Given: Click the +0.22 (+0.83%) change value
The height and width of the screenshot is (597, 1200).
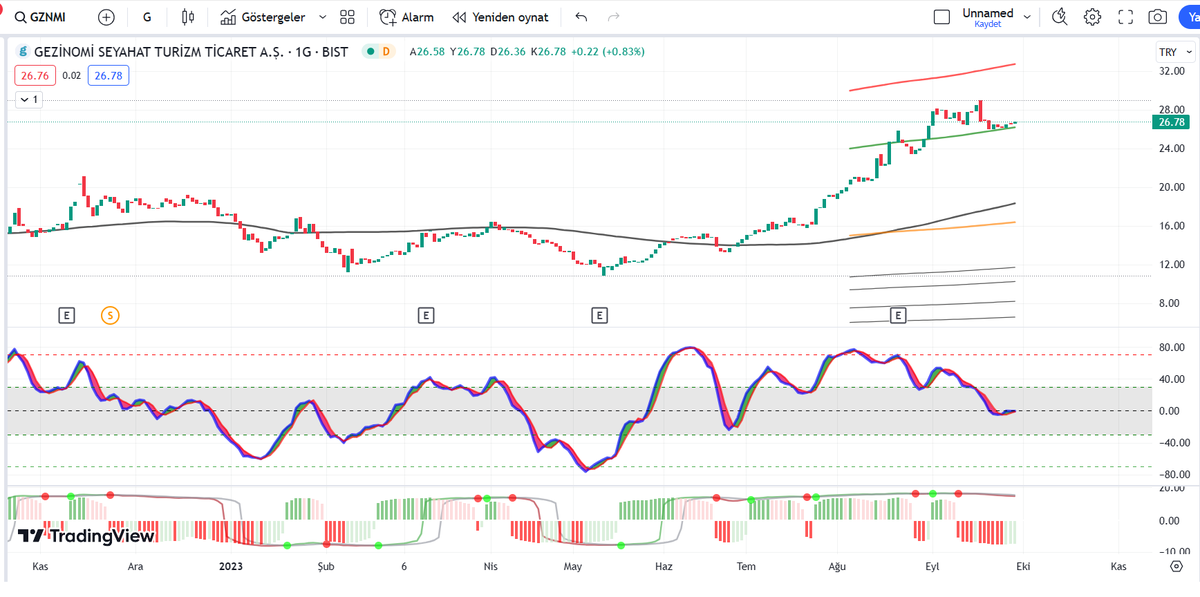Looking at the screenshot, I should pos(608,52).
